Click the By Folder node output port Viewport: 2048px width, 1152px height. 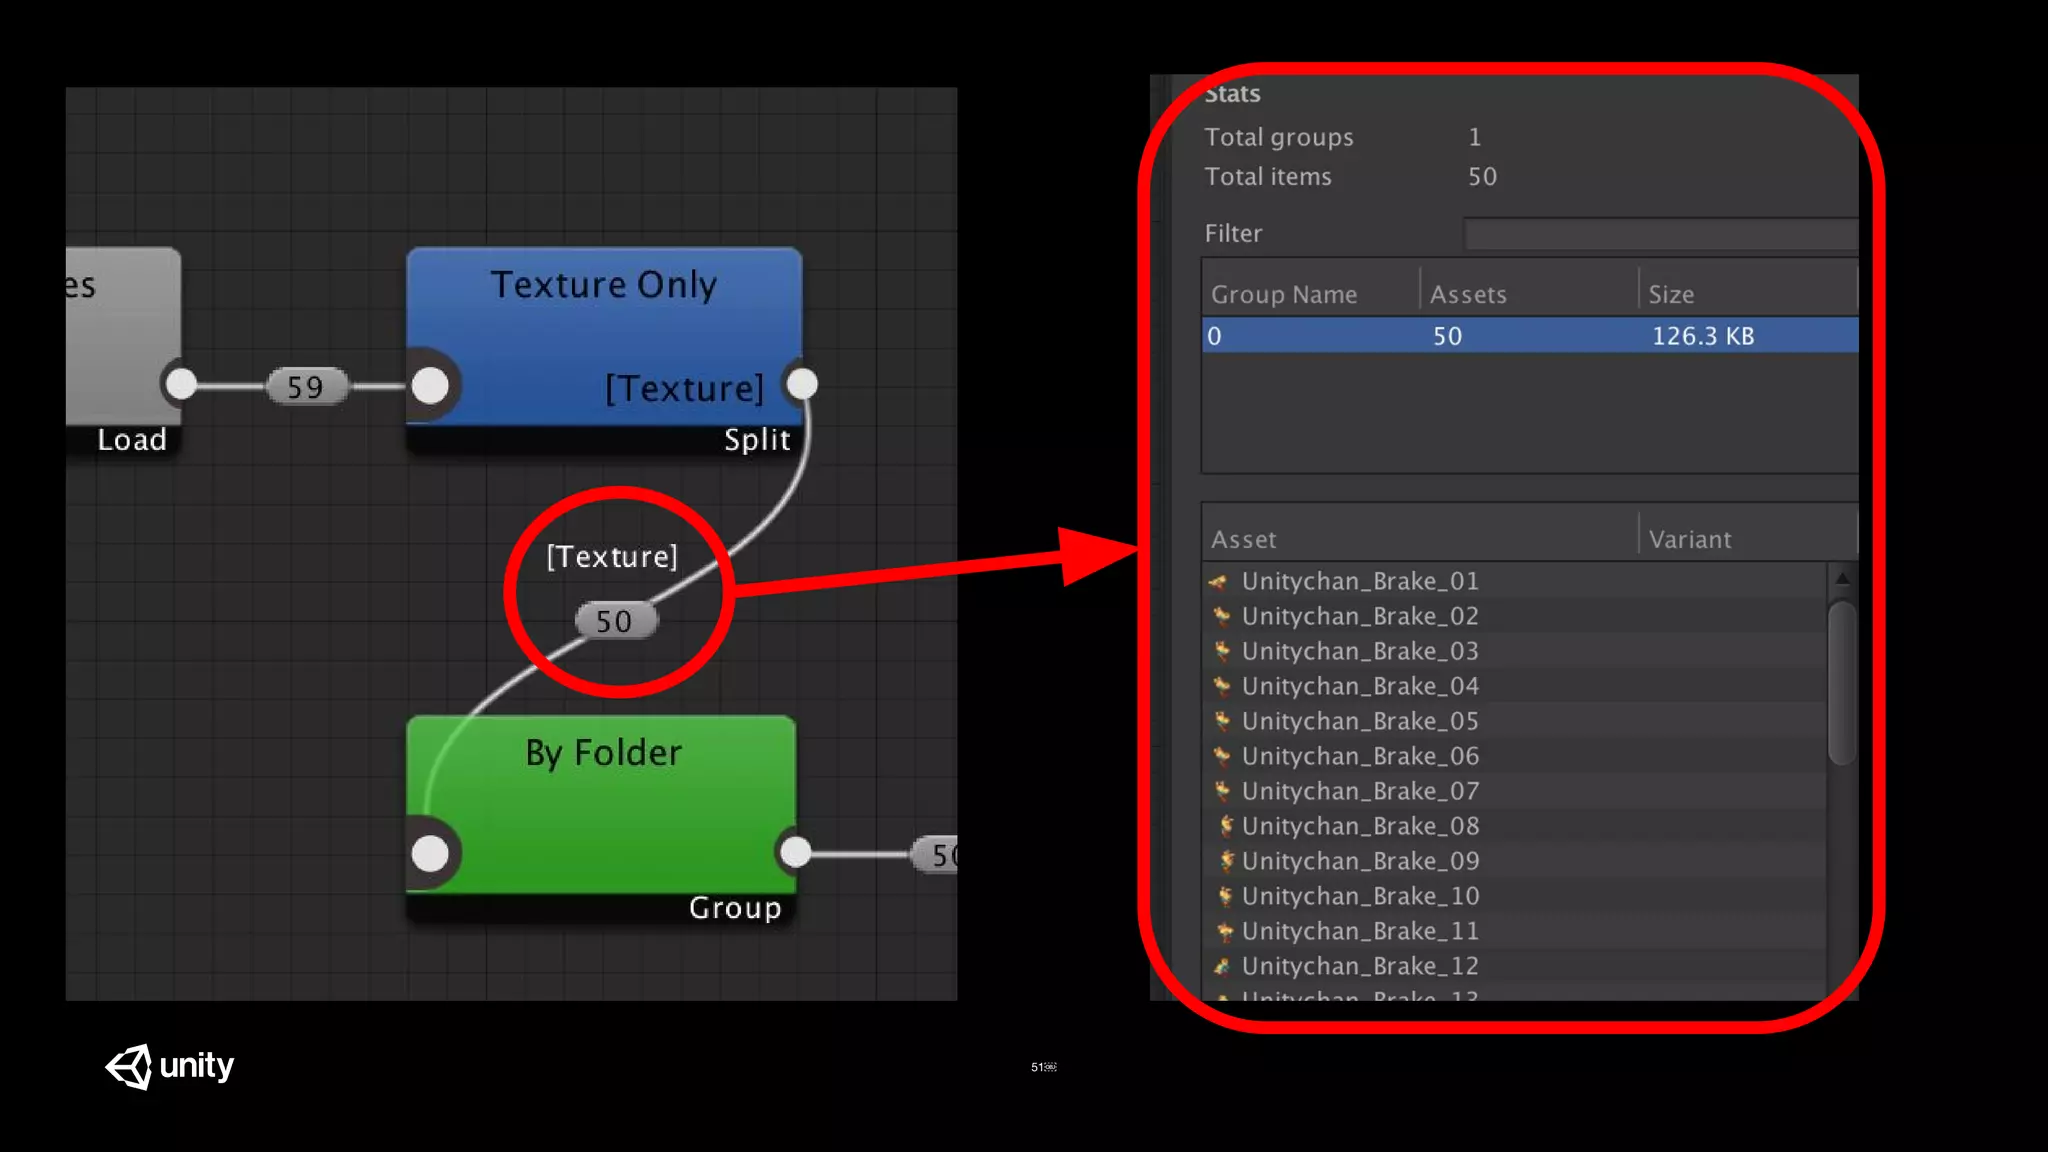coord(795,852)
